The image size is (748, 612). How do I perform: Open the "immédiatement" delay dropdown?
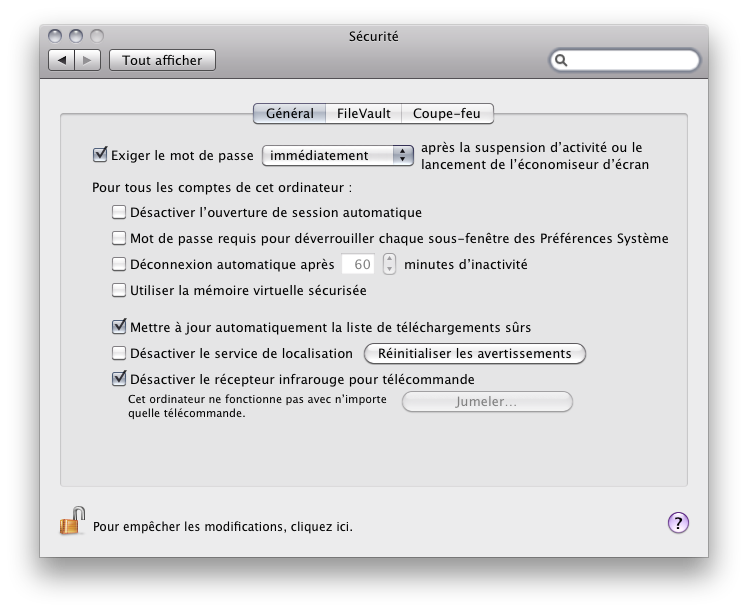point(337,155)
